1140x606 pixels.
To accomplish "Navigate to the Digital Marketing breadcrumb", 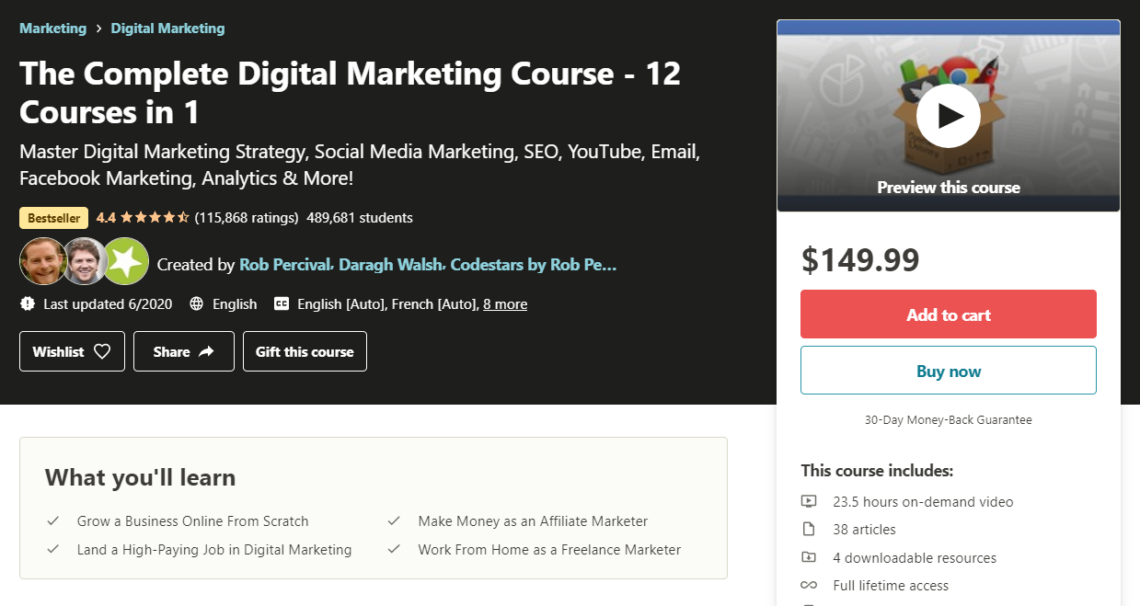I will (x=167, y=28).
